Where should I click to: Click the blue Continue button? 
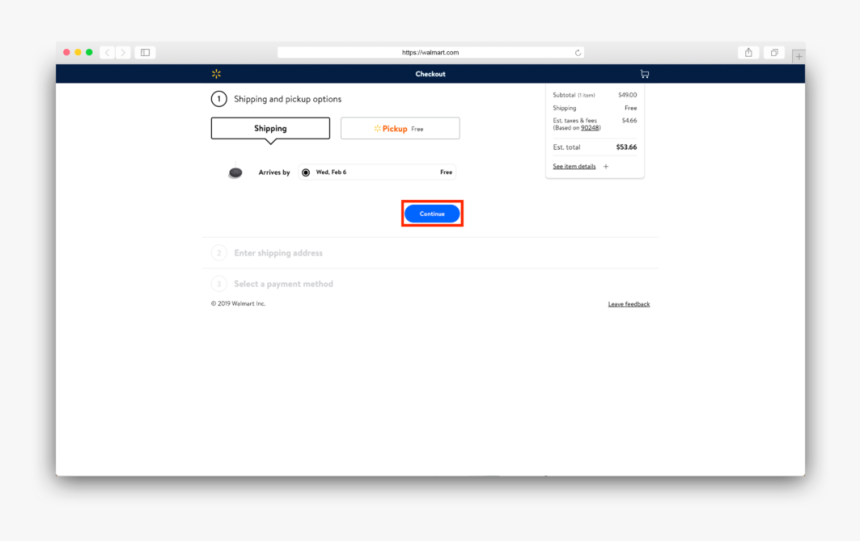click(432, 213)
